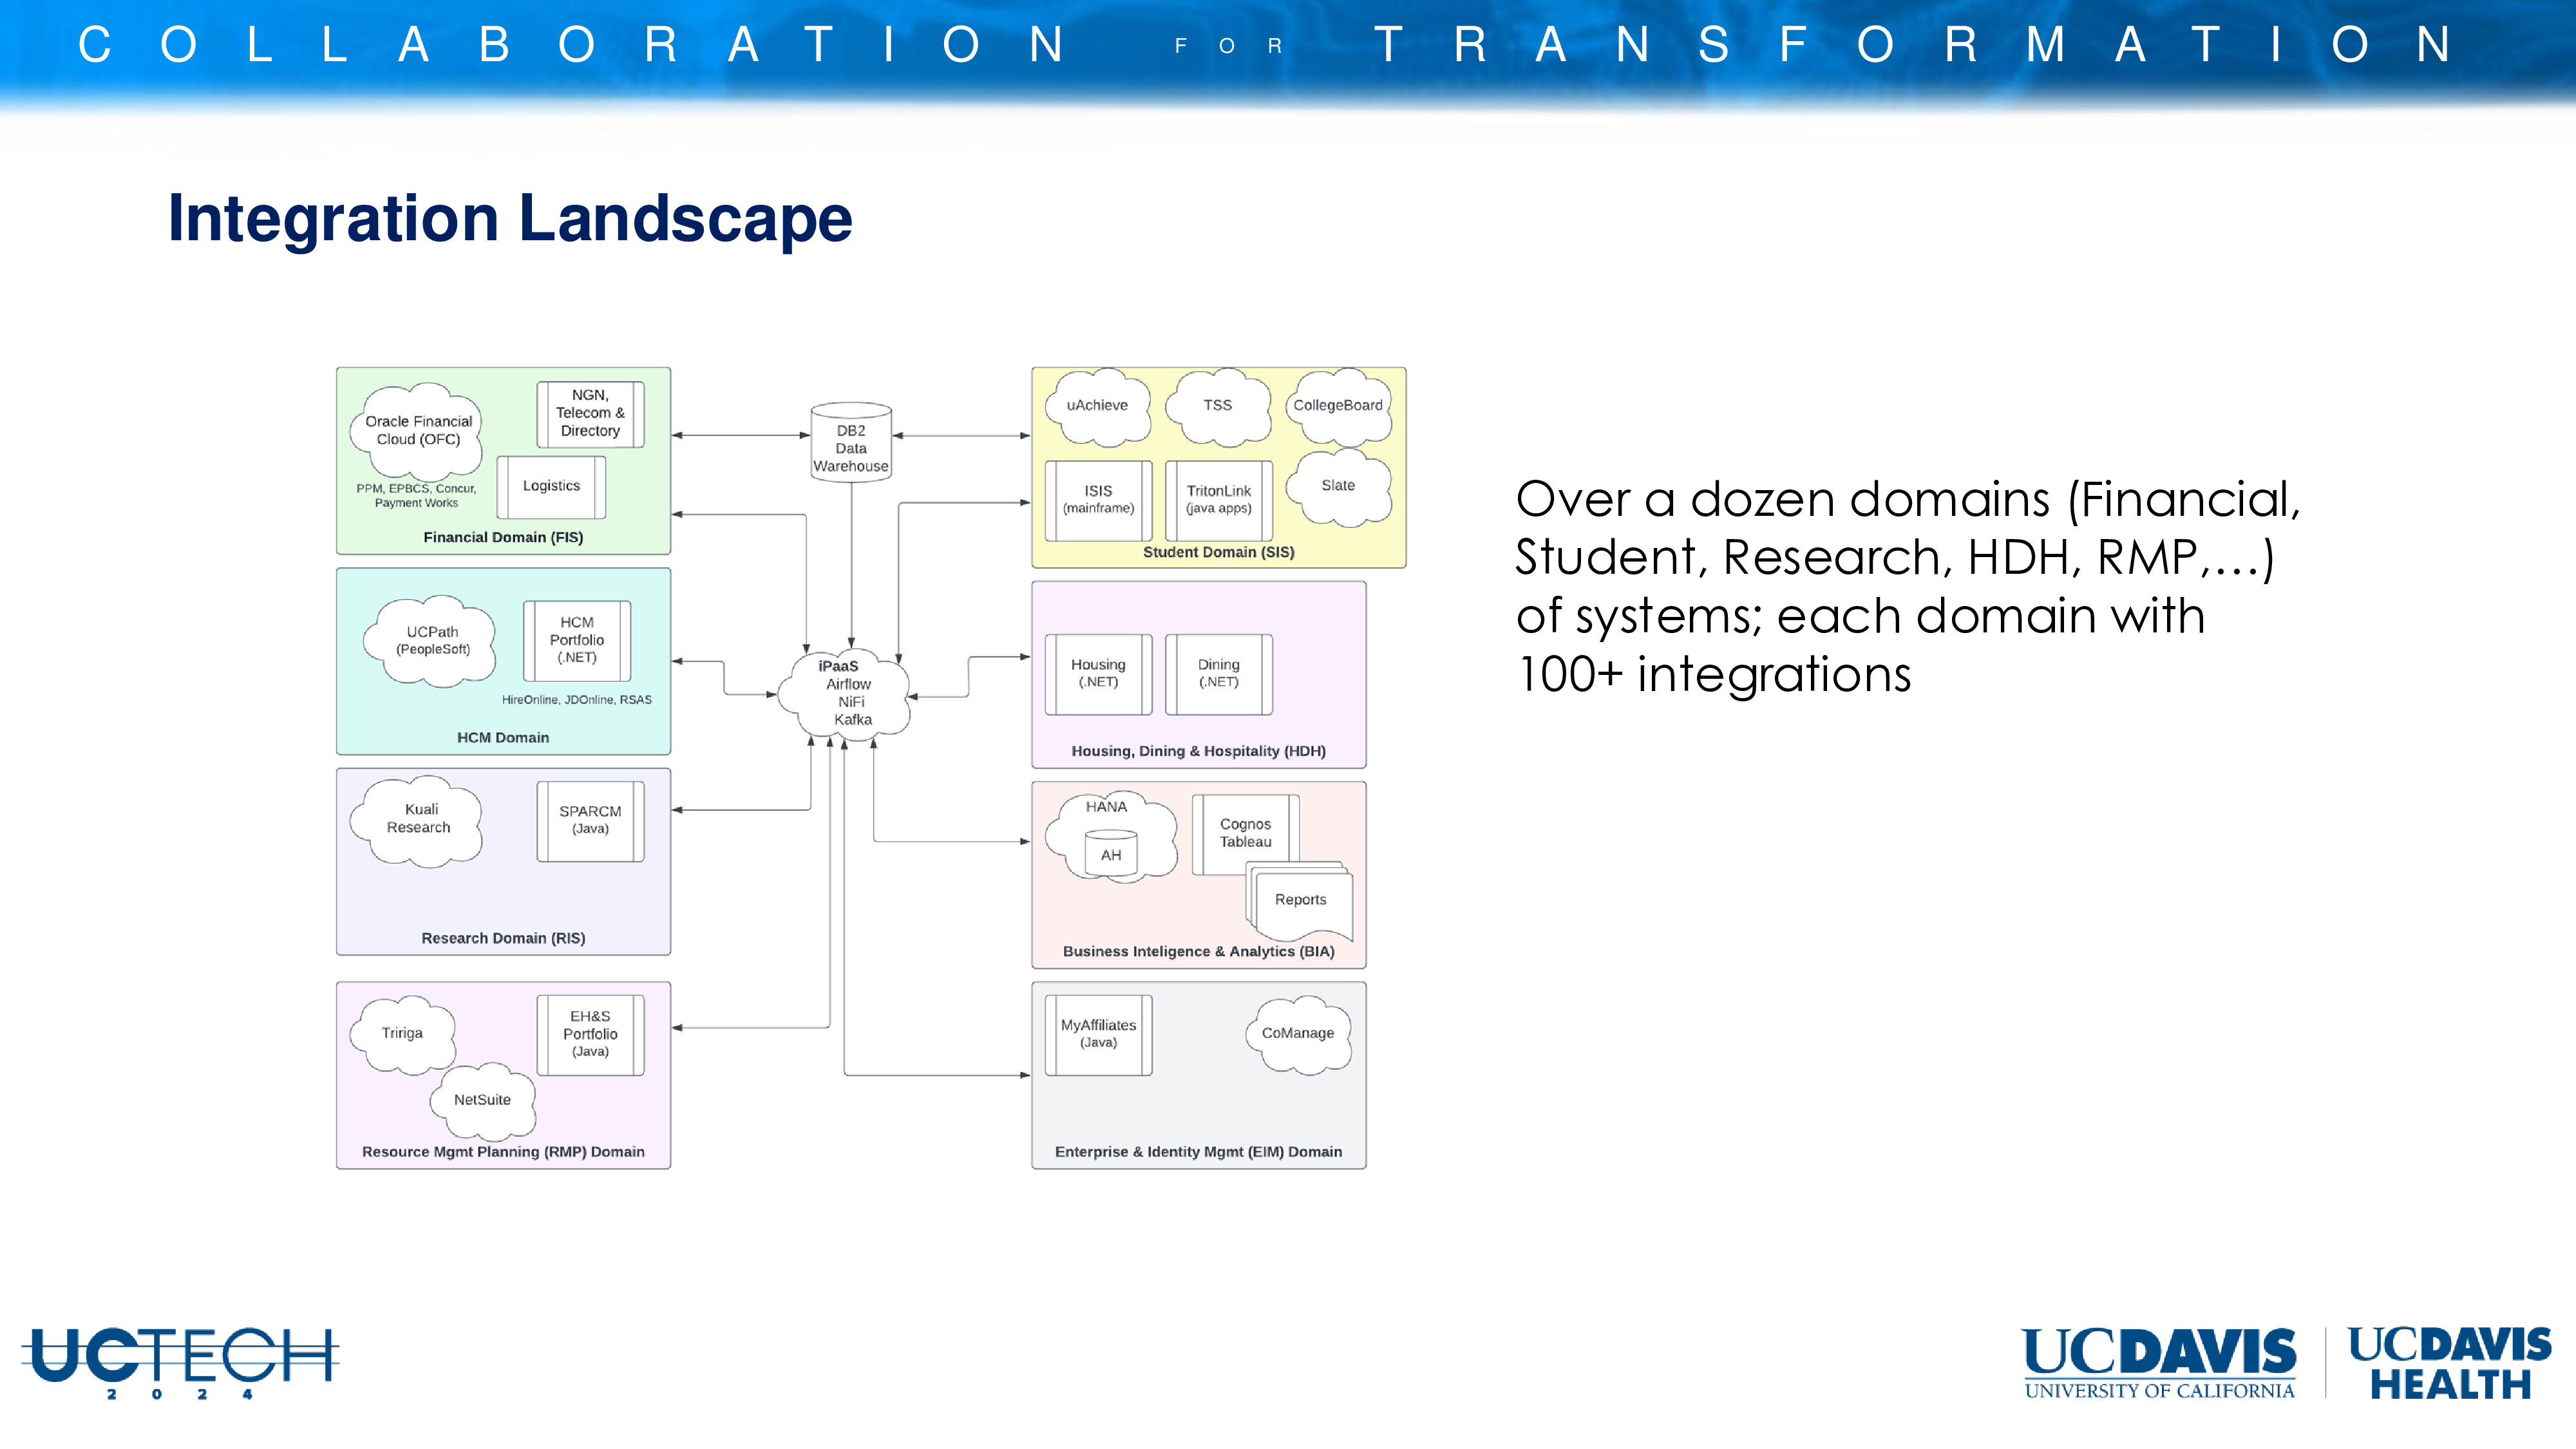Click the MyAffiliates (Java) box

coord(1098,1034)
